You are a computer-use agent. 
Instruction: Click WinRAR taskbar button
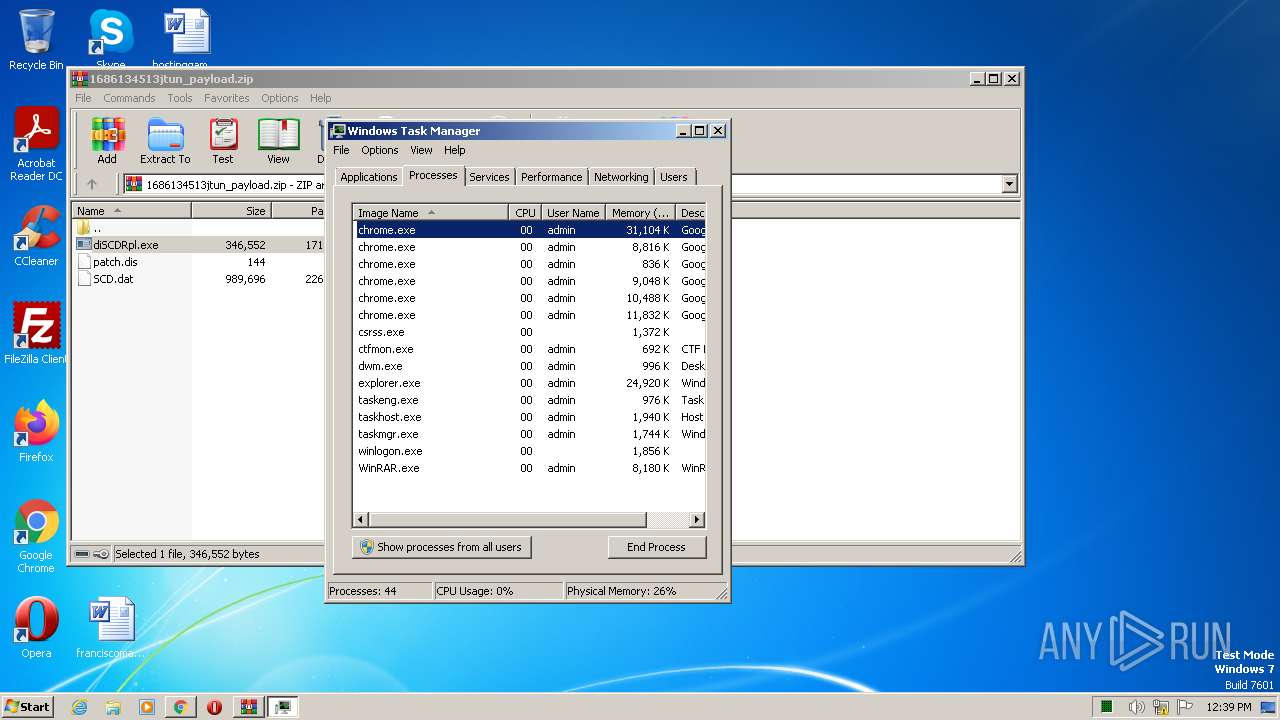tap(248, 707)
